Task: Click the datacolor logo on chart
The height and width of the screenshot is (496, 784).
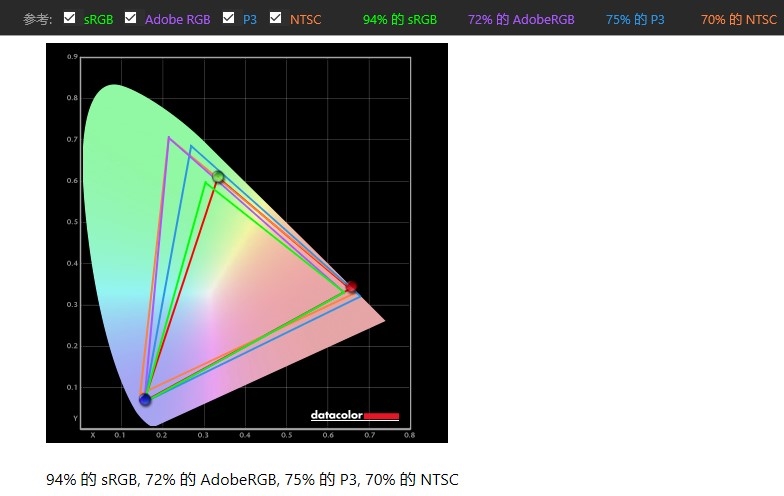Action: (x=355, y=416)
